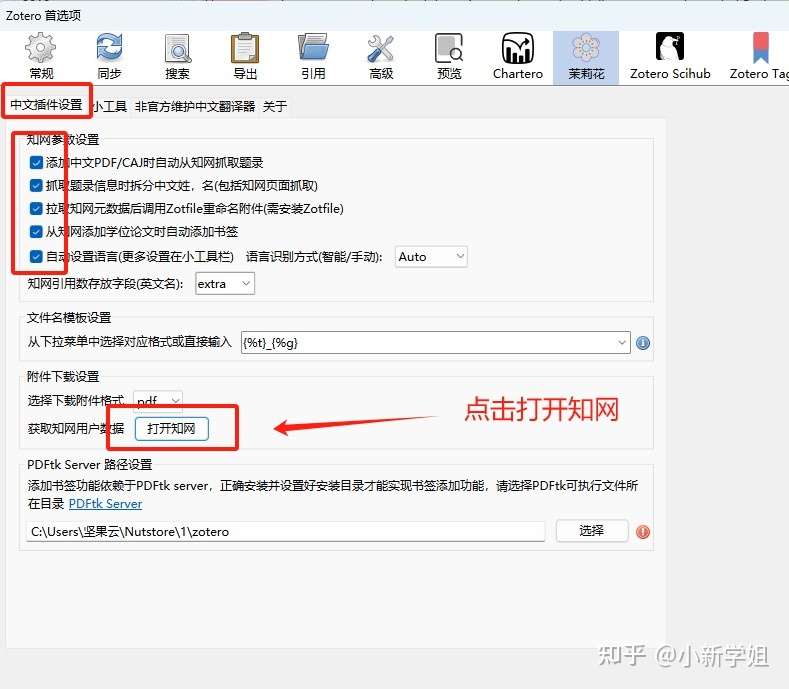Click the 附件下载设置 section heading
The image size is (789, 689).
coord(63,376)
